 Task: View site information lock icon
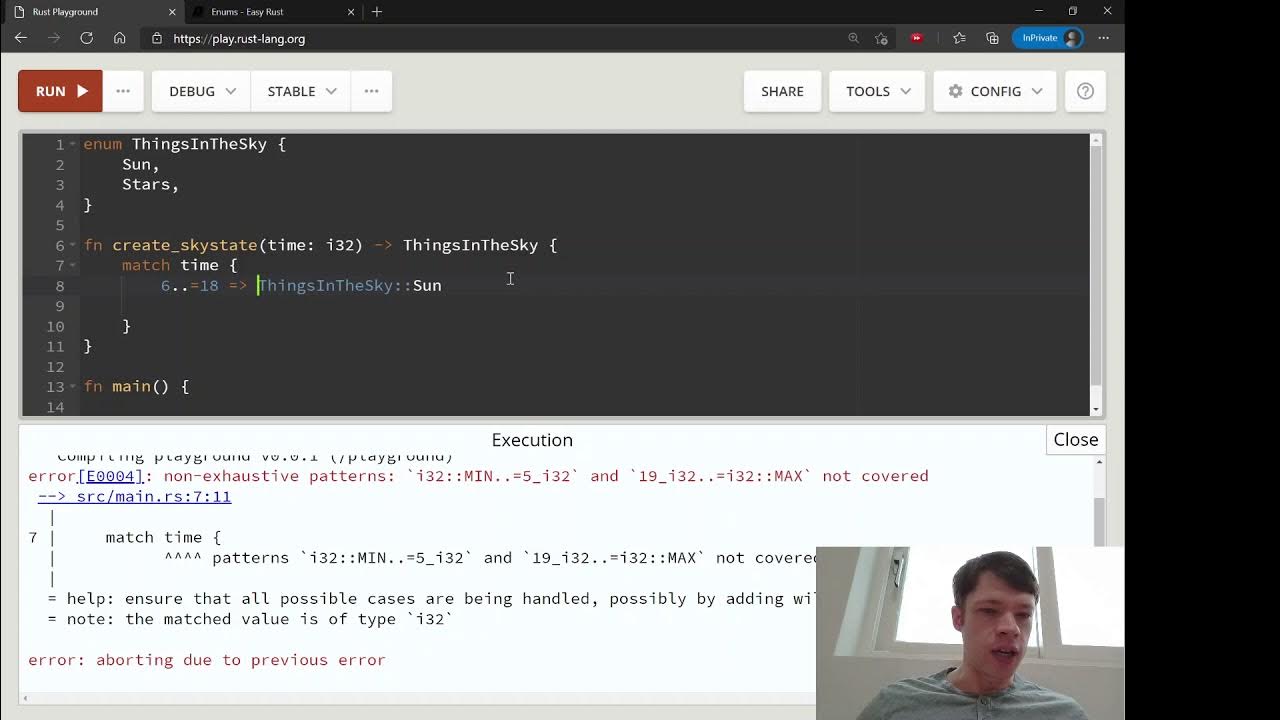click(x=157, y=38)
